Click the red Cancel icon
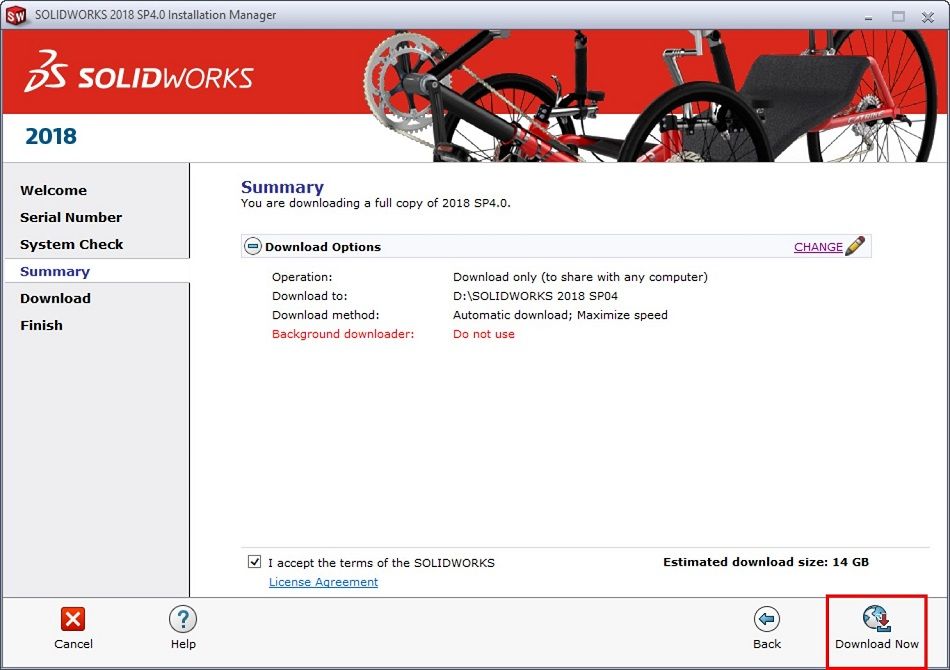The image size is (950, 670). point(73,618)
